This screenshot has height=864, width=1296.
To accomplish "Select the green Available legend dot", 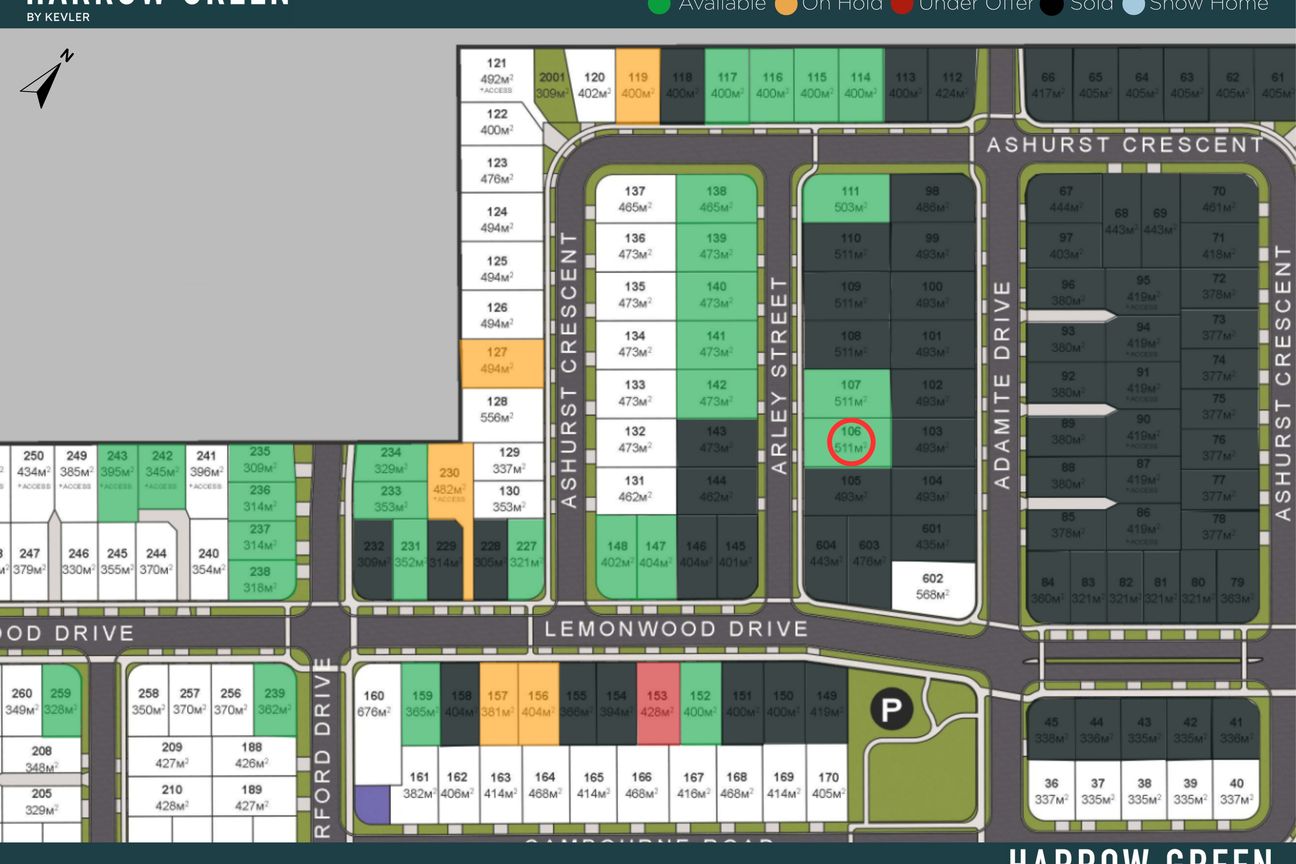I will click(659, 5).
